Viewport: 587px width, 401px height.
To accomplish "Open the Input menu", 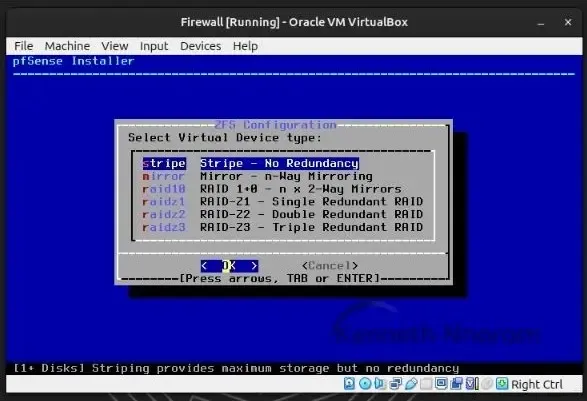I will pyautogui.click(x=154, y=46).
